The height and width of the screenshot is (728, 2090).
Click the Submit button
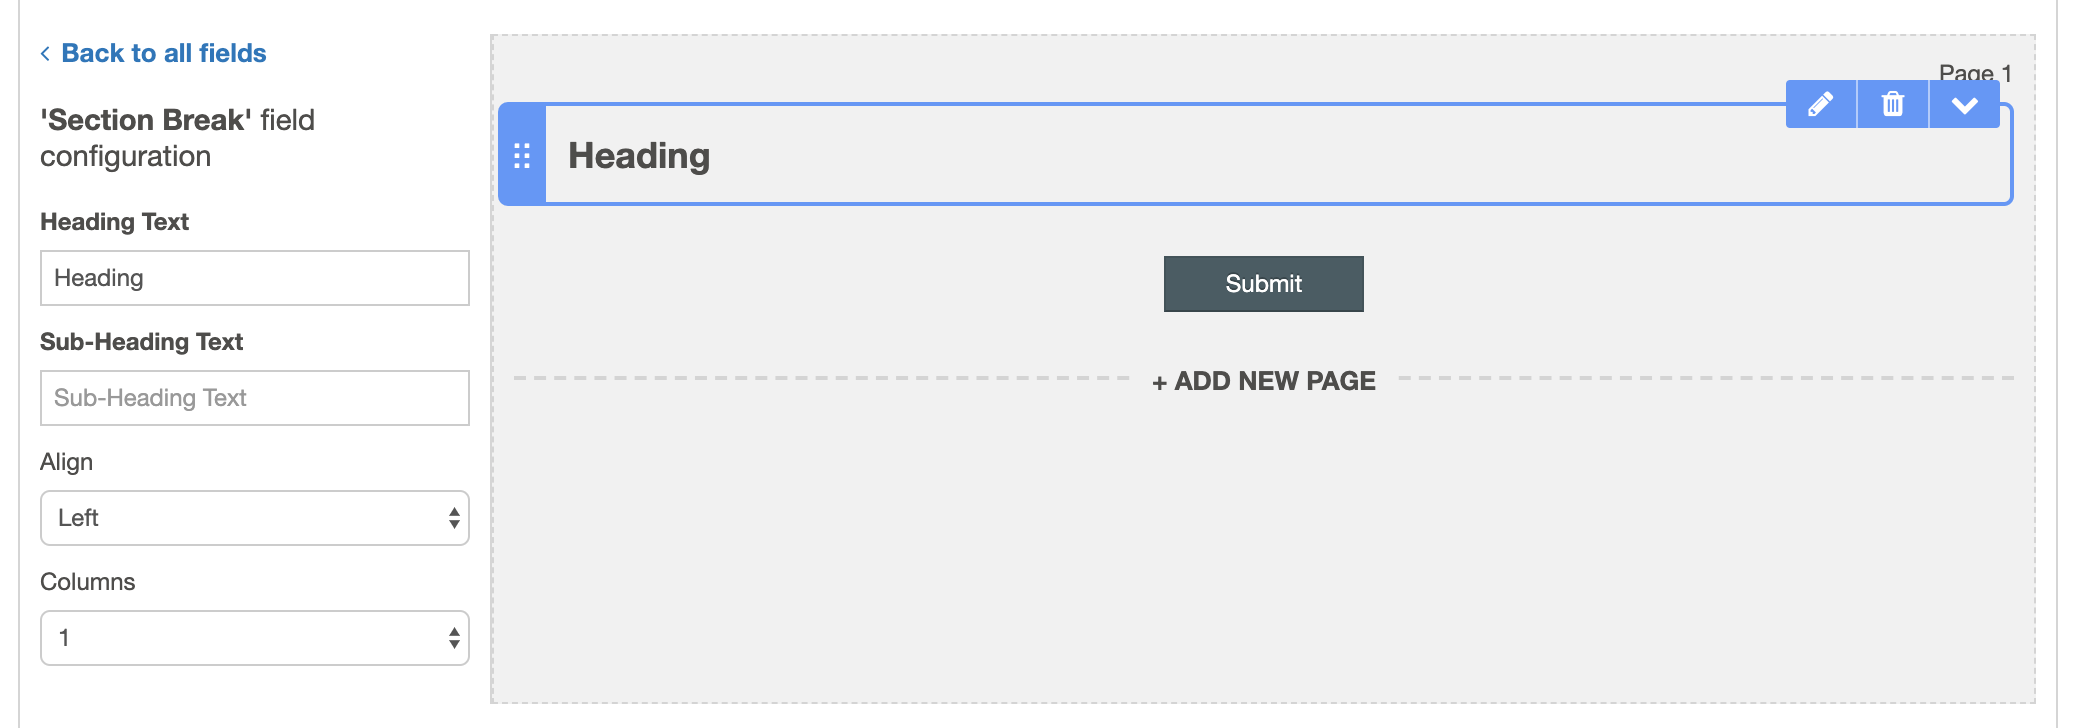tap(1264, 284)
